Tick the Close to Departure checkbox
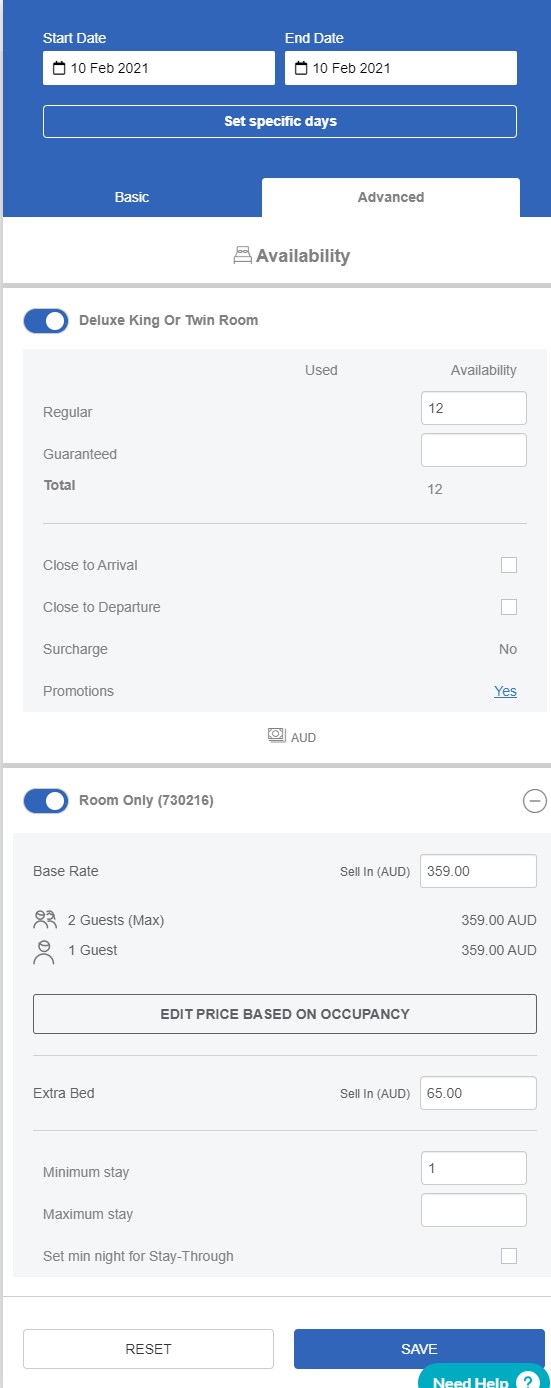 (509, 607)
